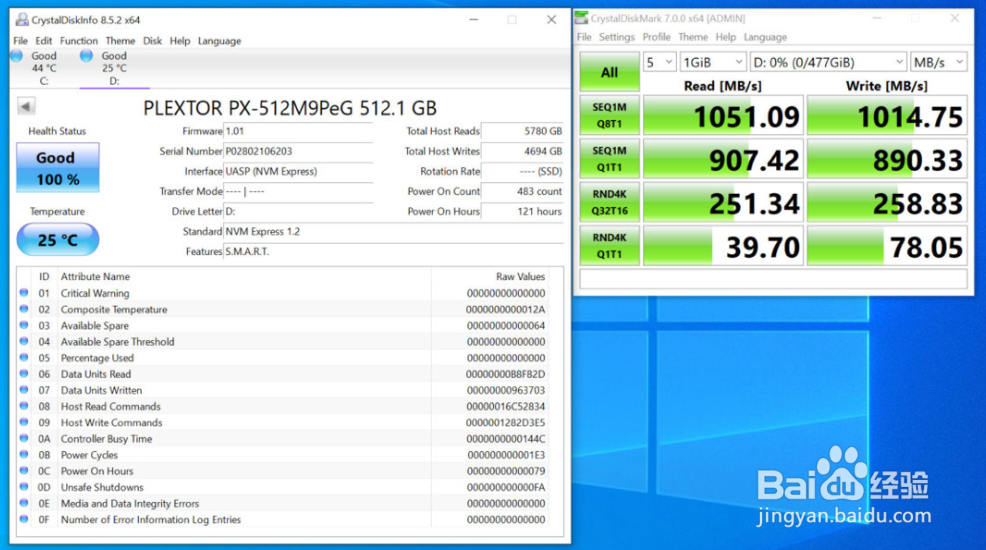Click the Power On Hours row status dot

(24, 471)
